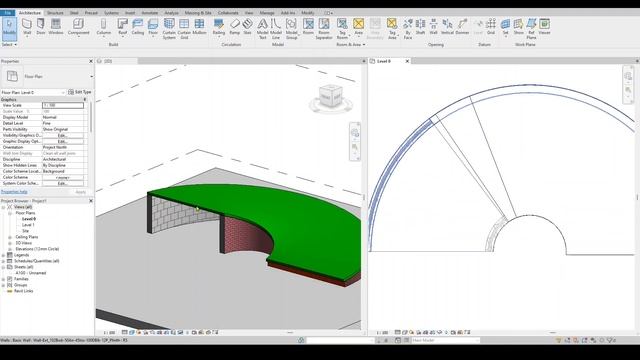Collapse the Graphics section in Properties
Screen dimensions: 640x360
pyautogui.click(x=85, y=100)
